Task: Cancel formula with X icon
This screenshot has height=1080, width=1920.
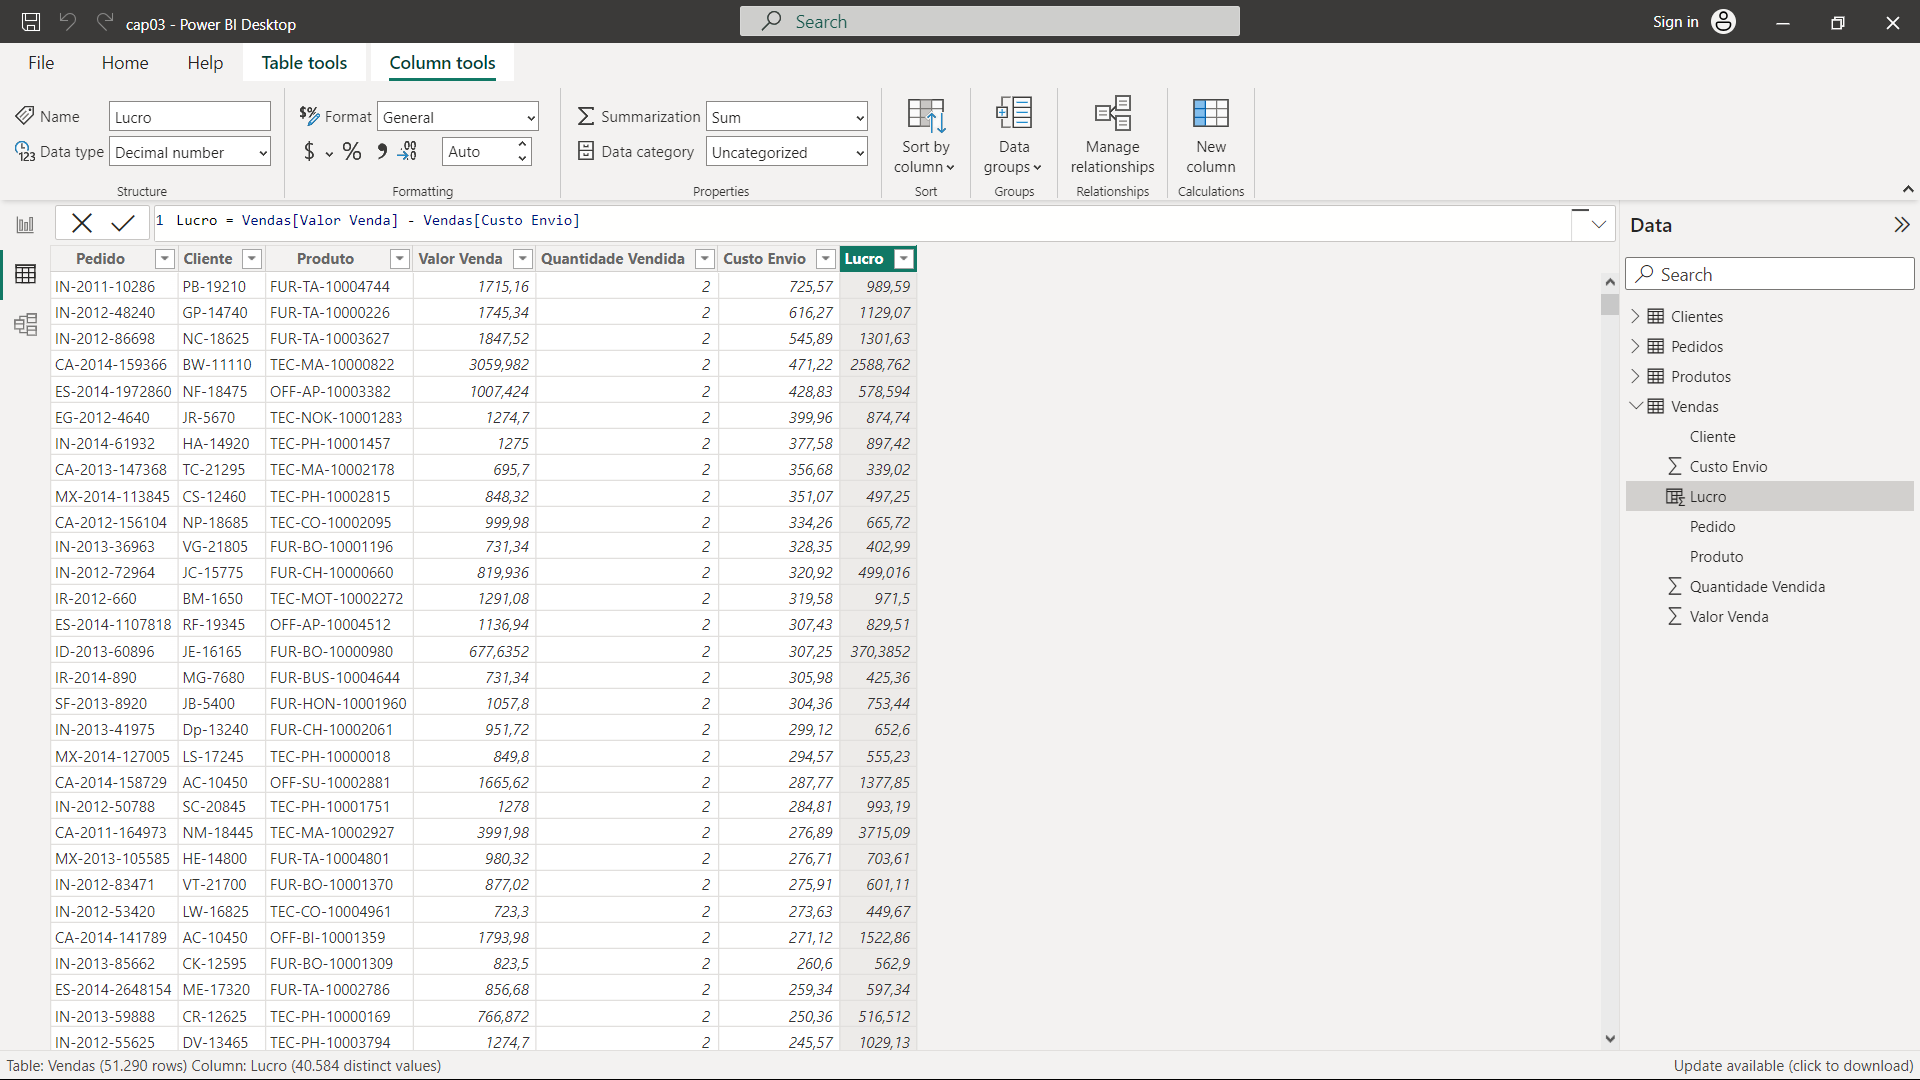Action: point(82,223)
